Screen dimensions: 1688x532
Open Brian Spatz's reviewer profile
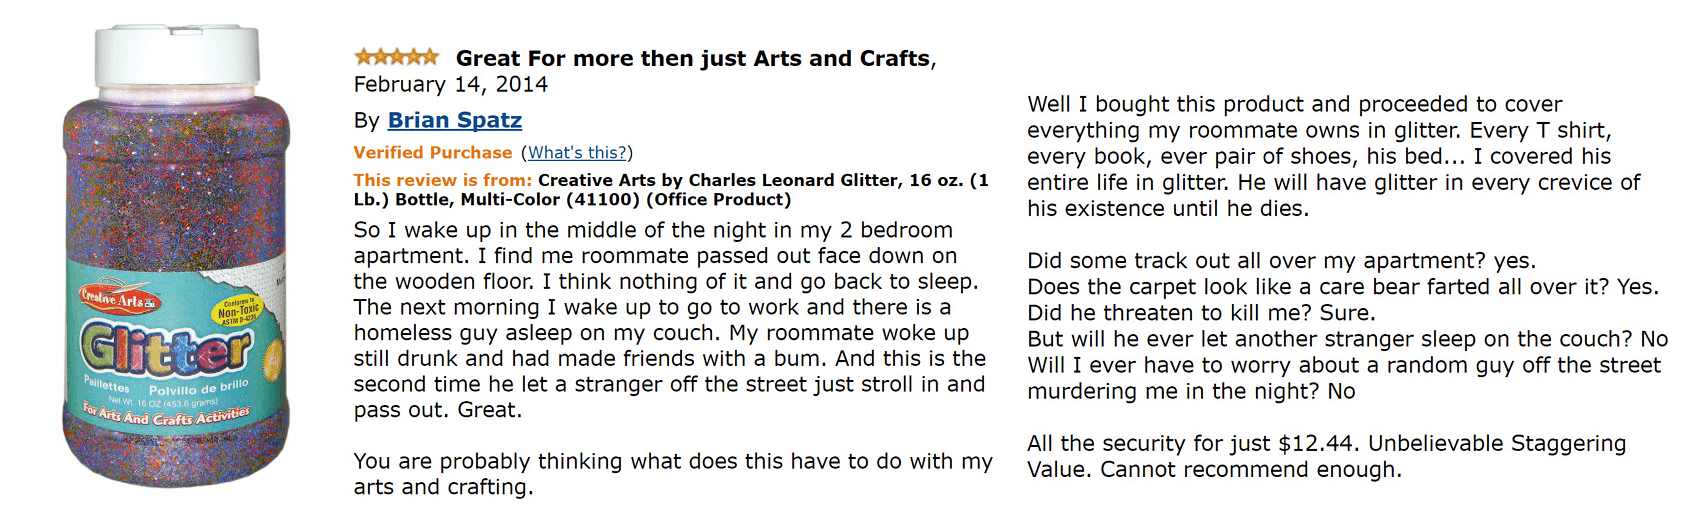pos(454,120)
